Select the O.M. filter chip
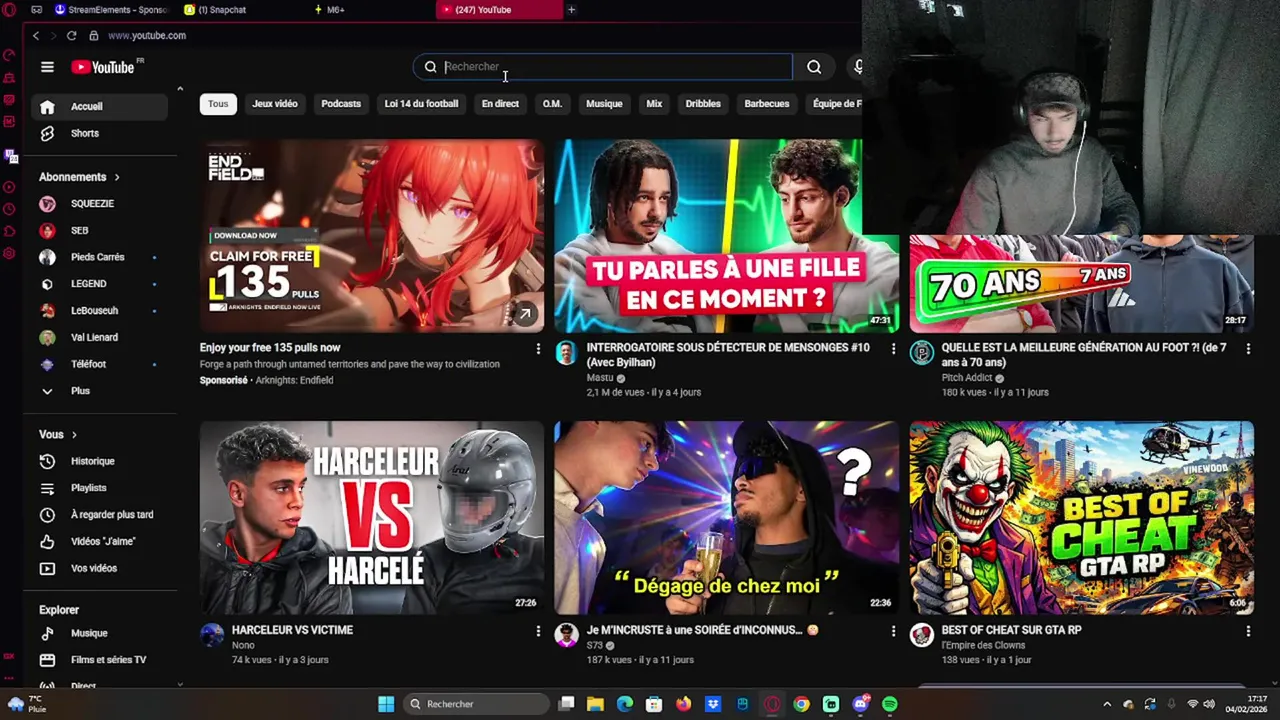 pyautogui.click(x=552, y=104)
